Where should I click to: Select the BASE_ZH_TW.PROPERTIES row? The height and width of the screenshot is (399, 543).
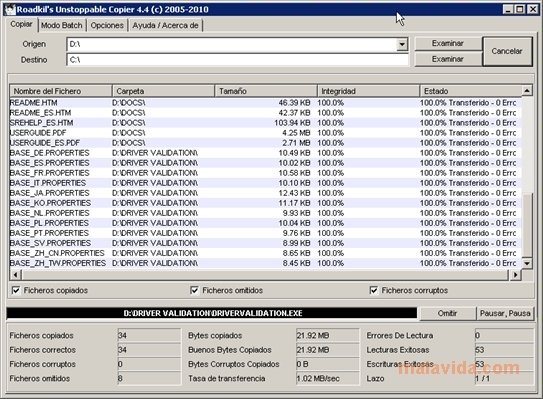(265, 264)
